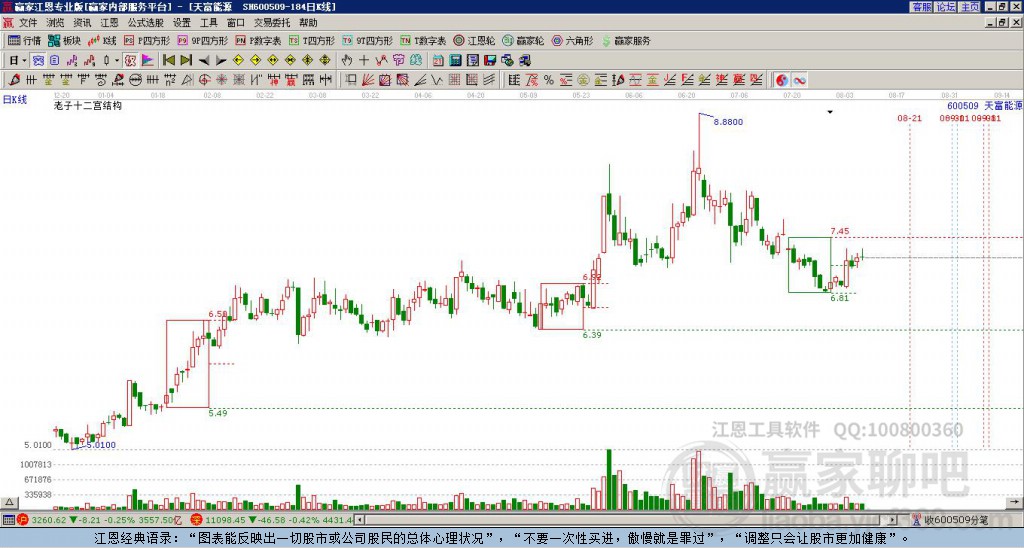Select the red pen drawing tool

[14, 80]
